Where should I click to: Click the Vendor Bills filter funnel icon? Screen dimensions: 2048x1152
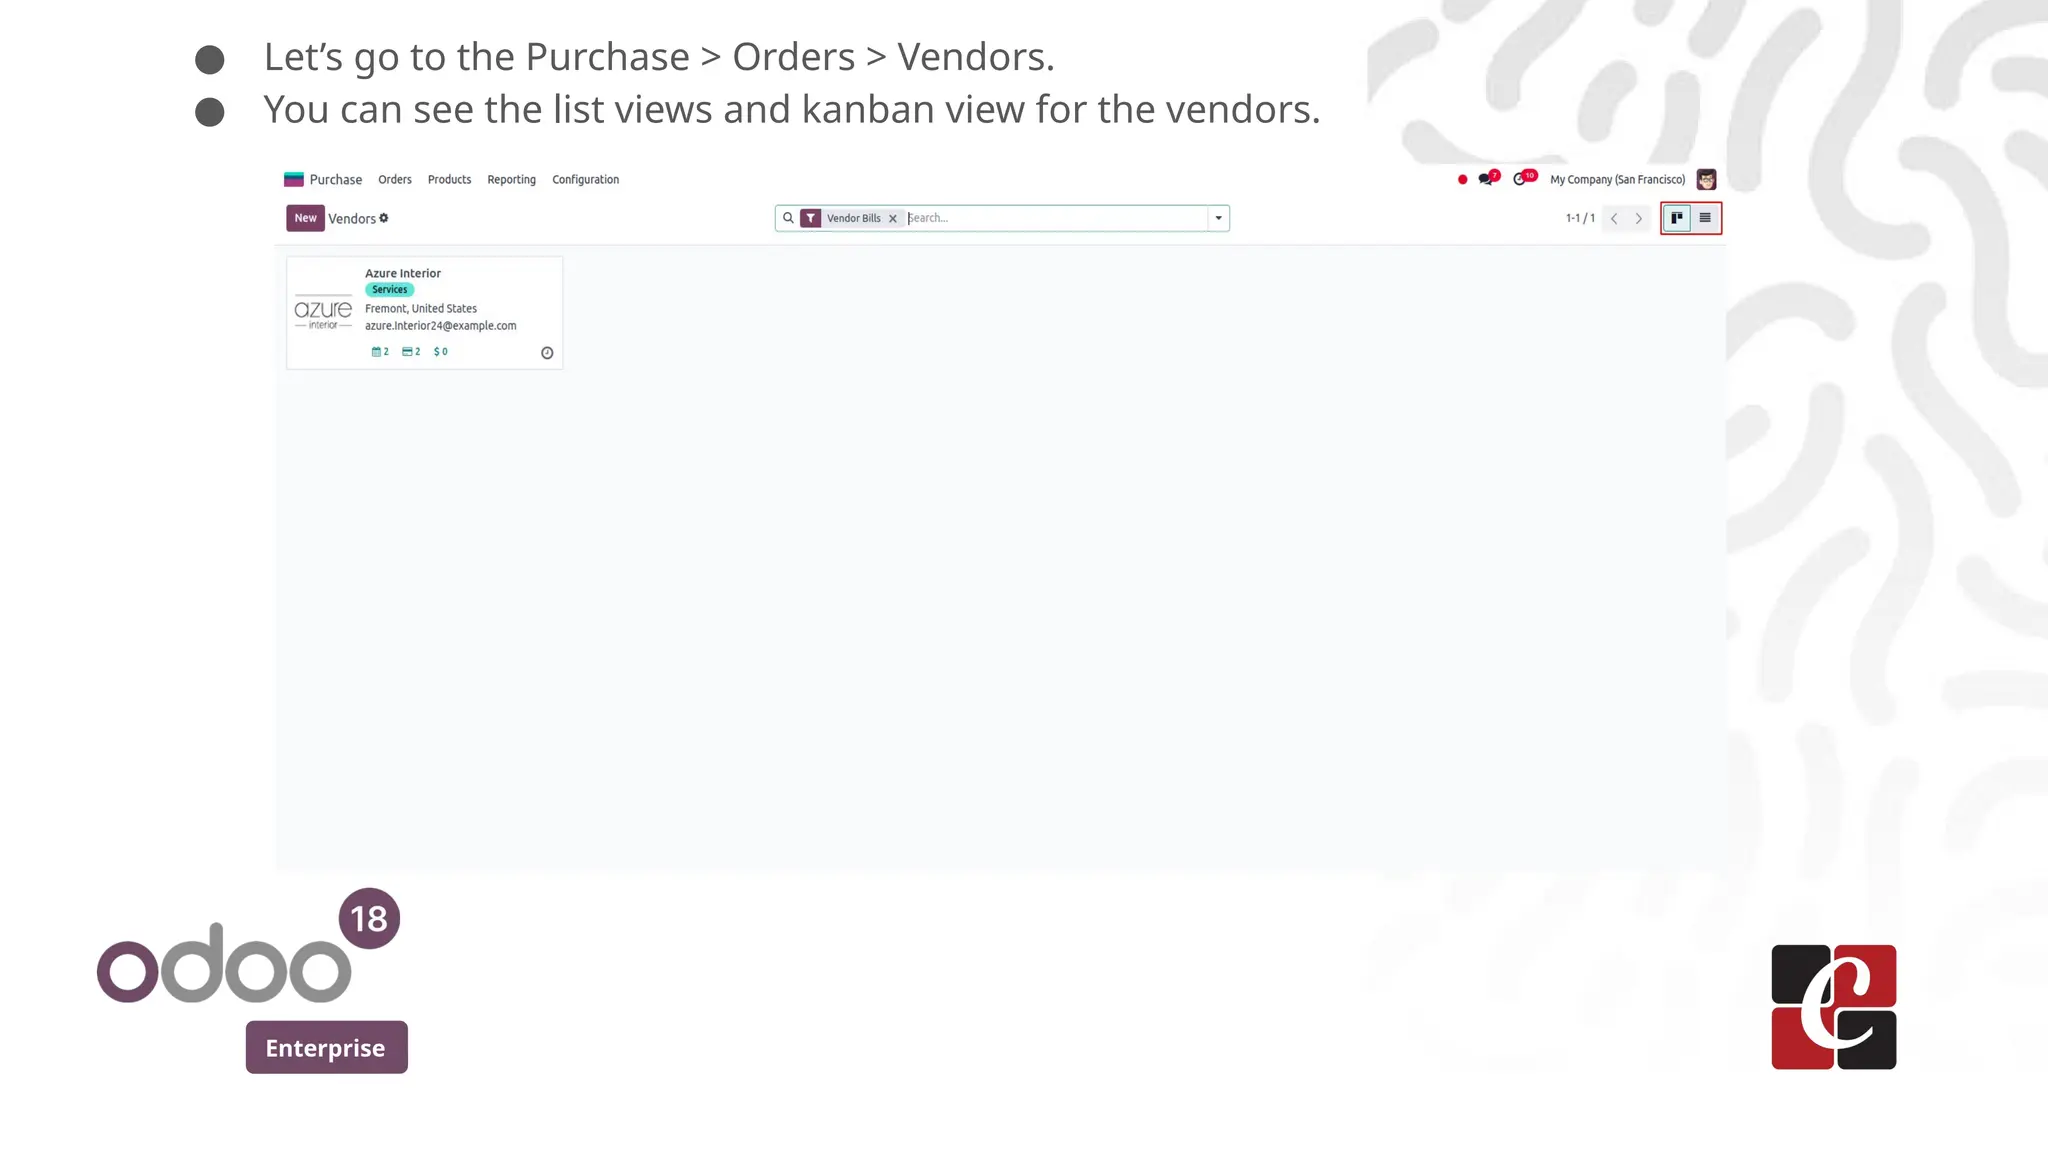(x=811, y=218)
